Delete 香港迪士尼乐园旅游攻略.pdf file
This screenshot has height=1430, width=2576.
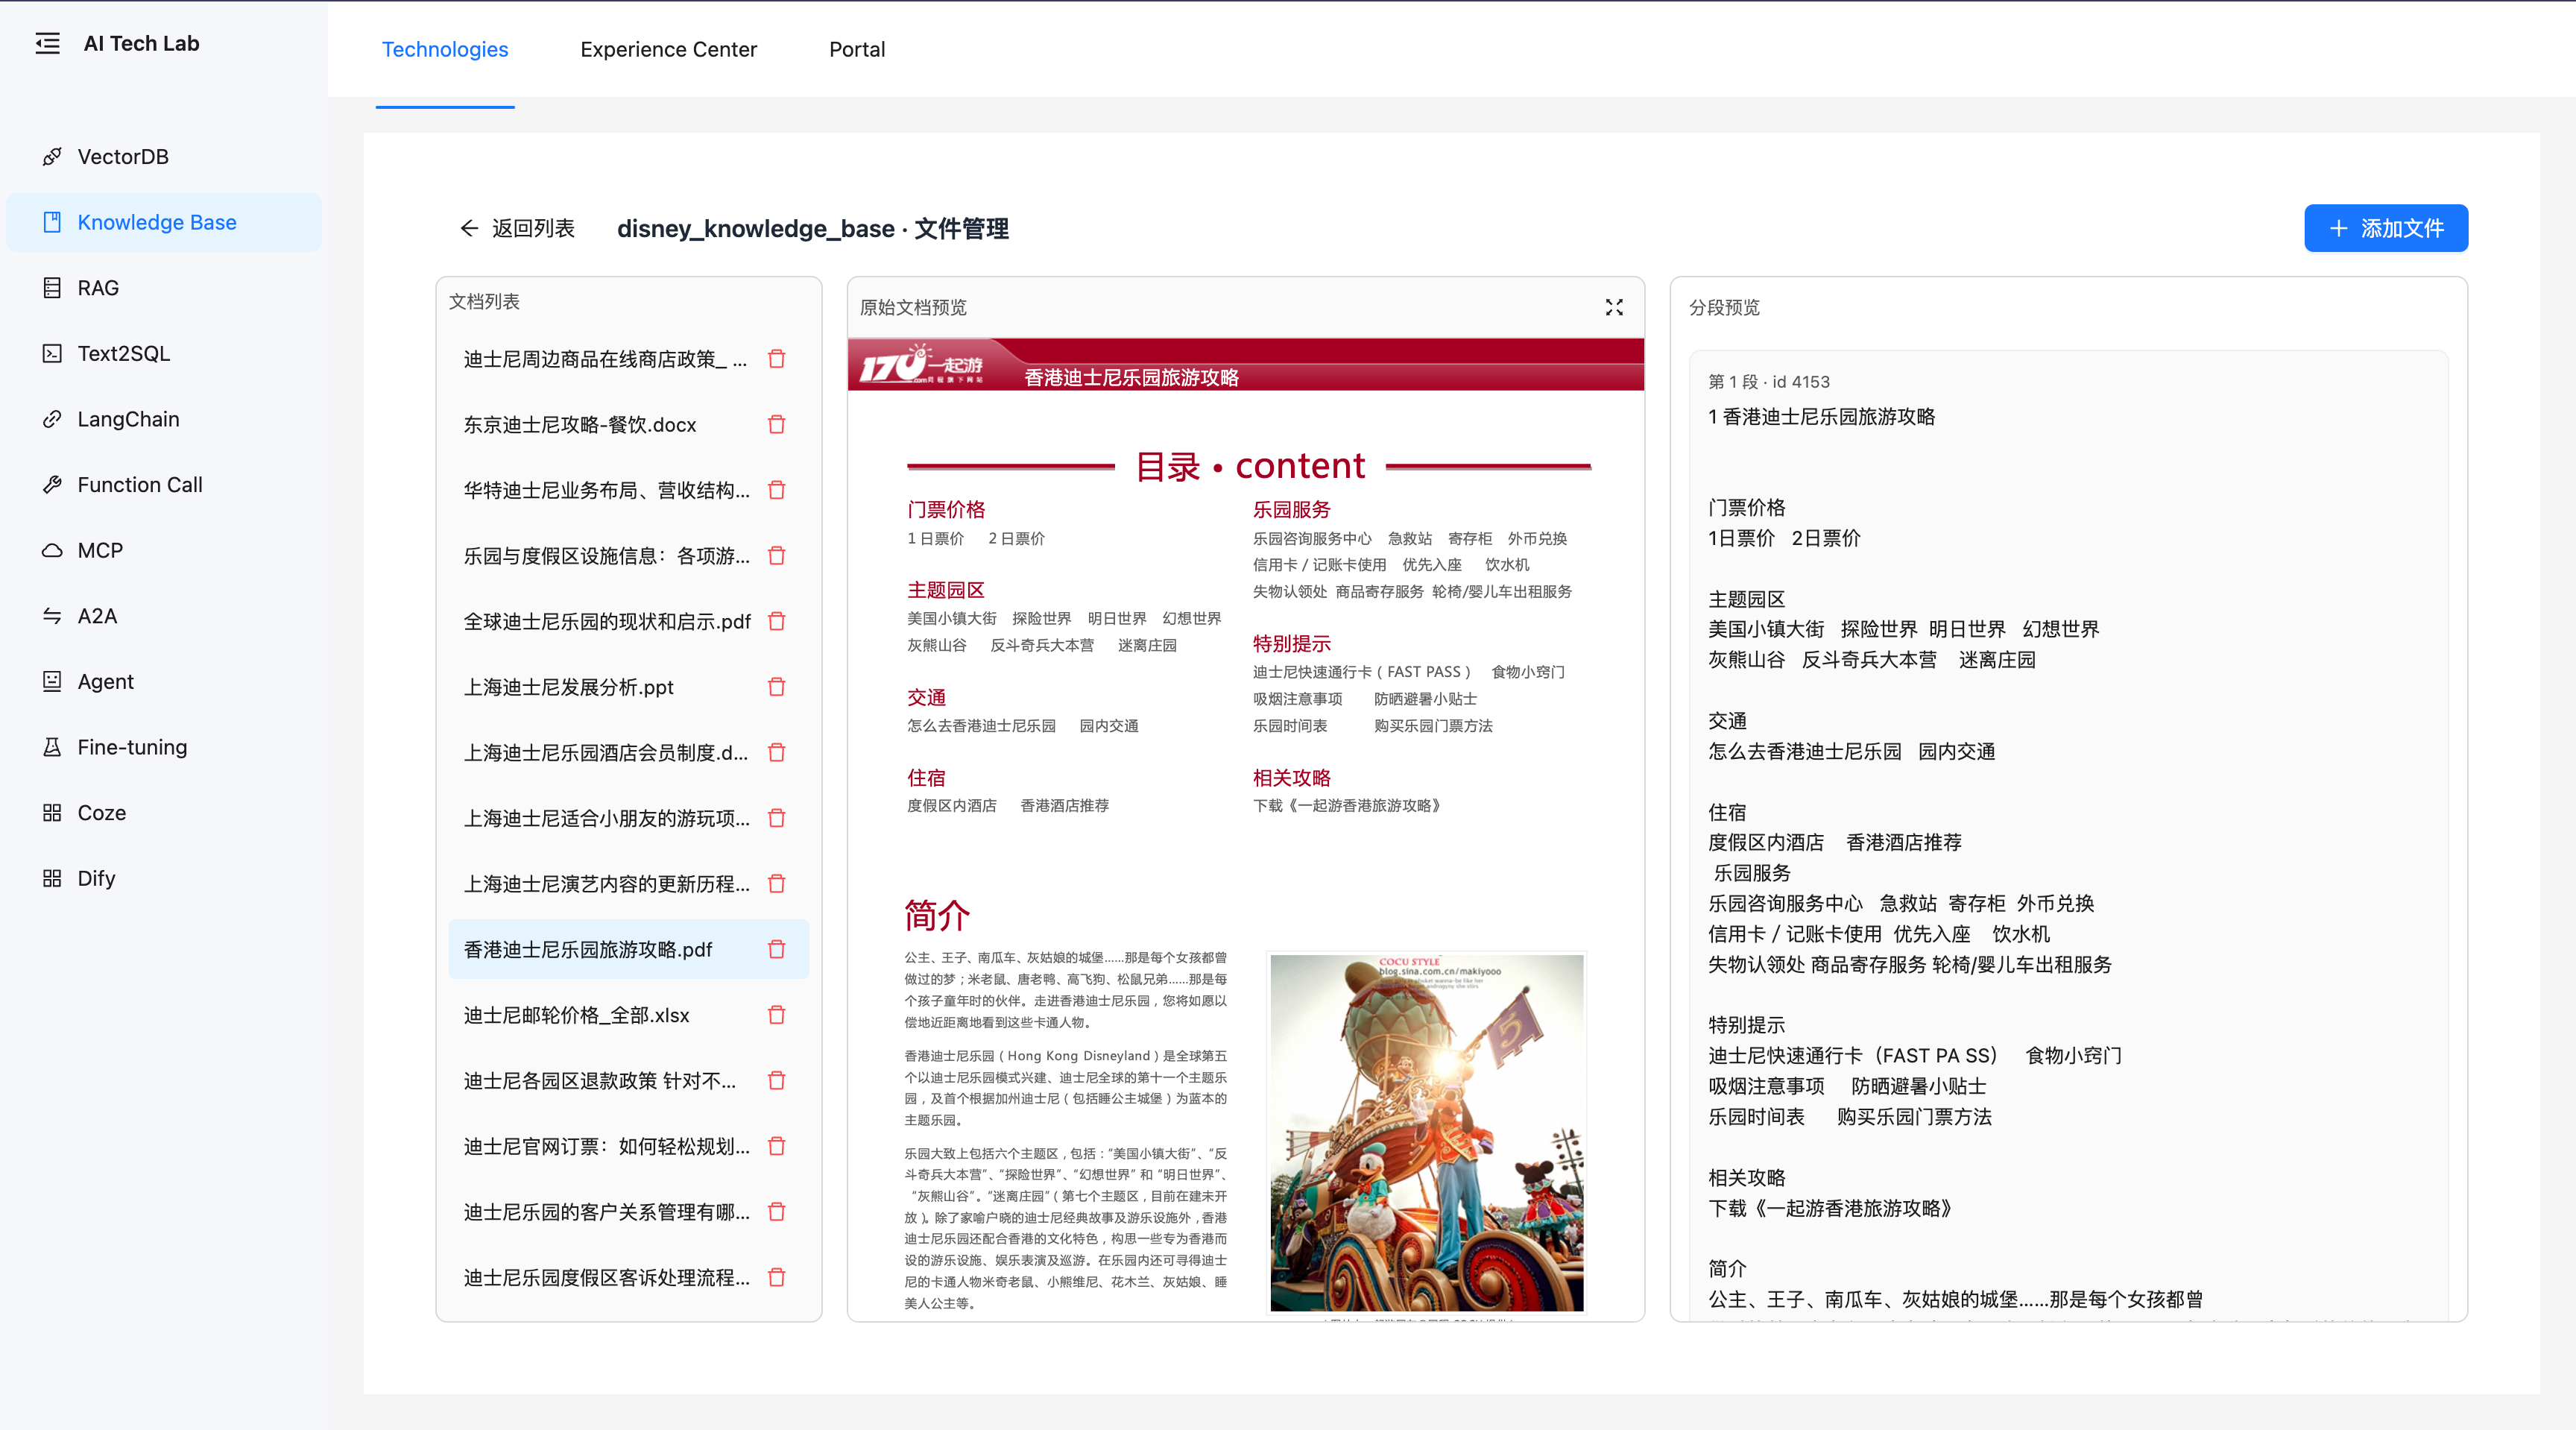point(777,949)
